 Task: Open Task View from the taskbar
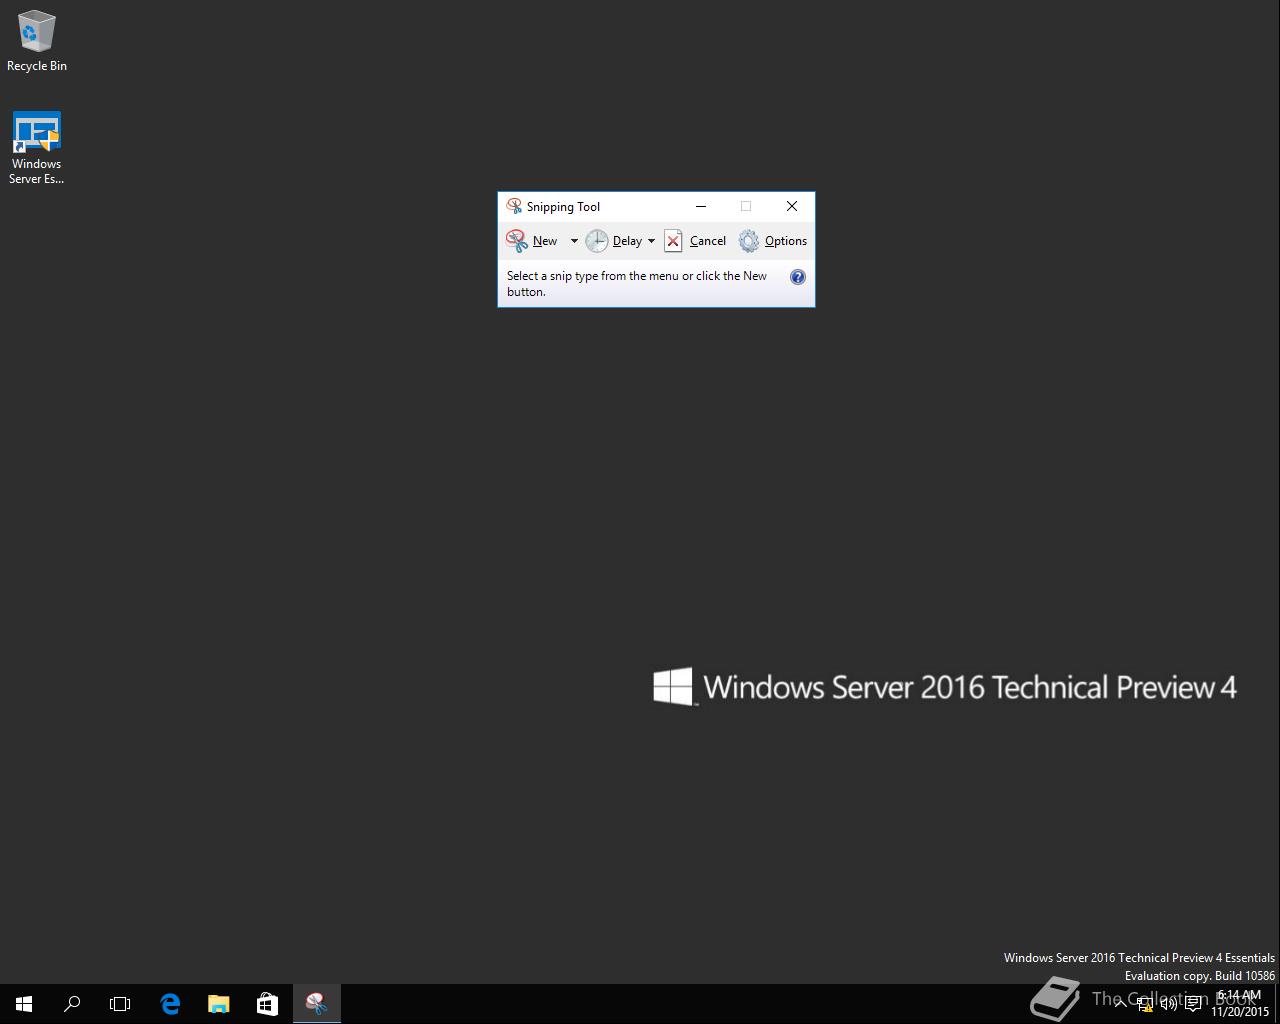[x=120, y=1004]
